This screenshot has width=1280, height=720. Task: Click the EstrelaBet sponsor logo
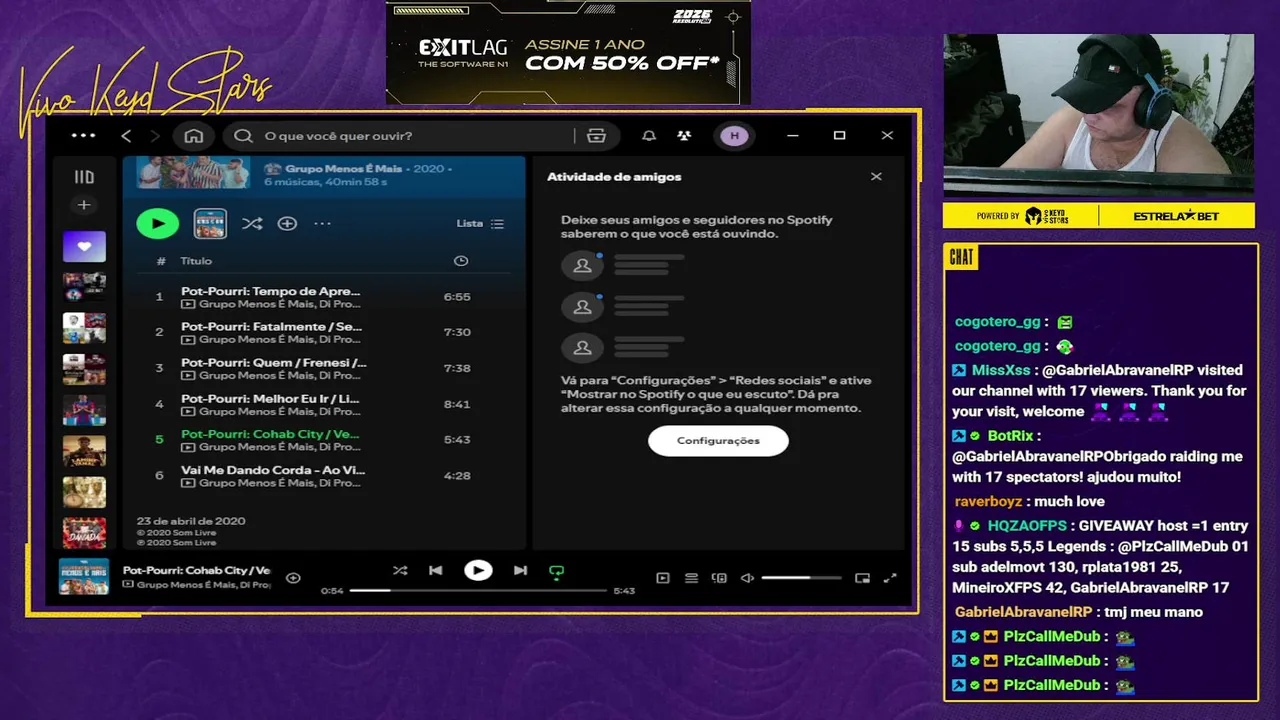[1175, 216]
